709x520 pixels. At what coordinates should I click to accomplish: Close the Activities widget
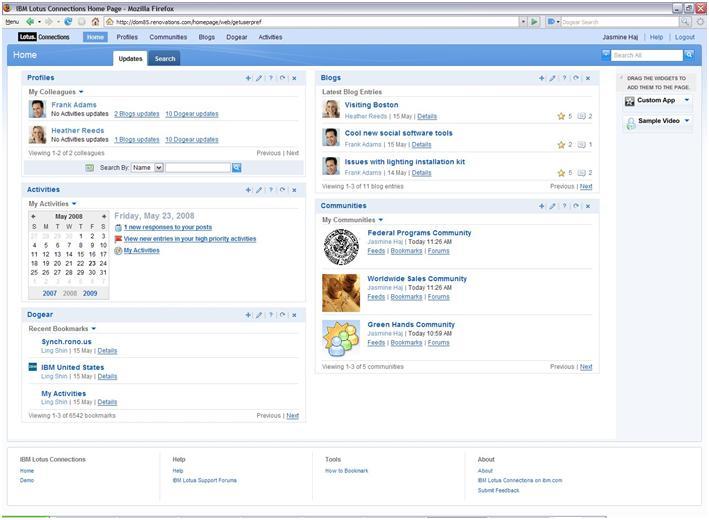point(294,190)
